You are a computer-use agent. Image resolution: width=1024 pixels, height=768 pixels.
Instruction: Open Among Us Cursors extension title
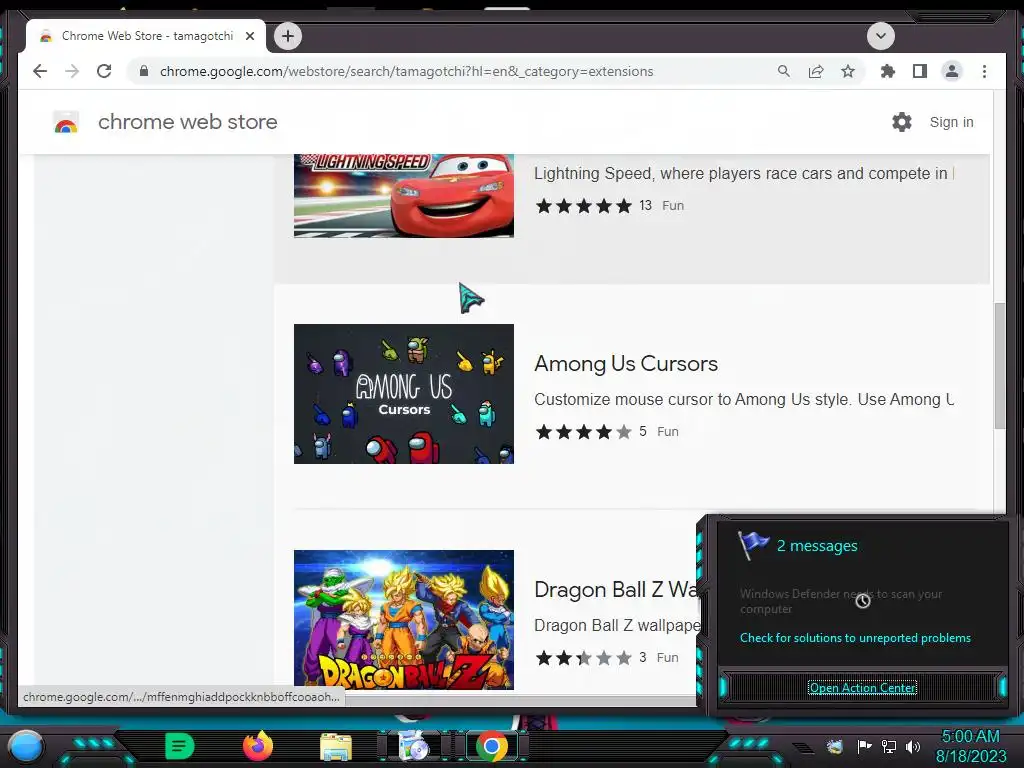click(626, 364)
